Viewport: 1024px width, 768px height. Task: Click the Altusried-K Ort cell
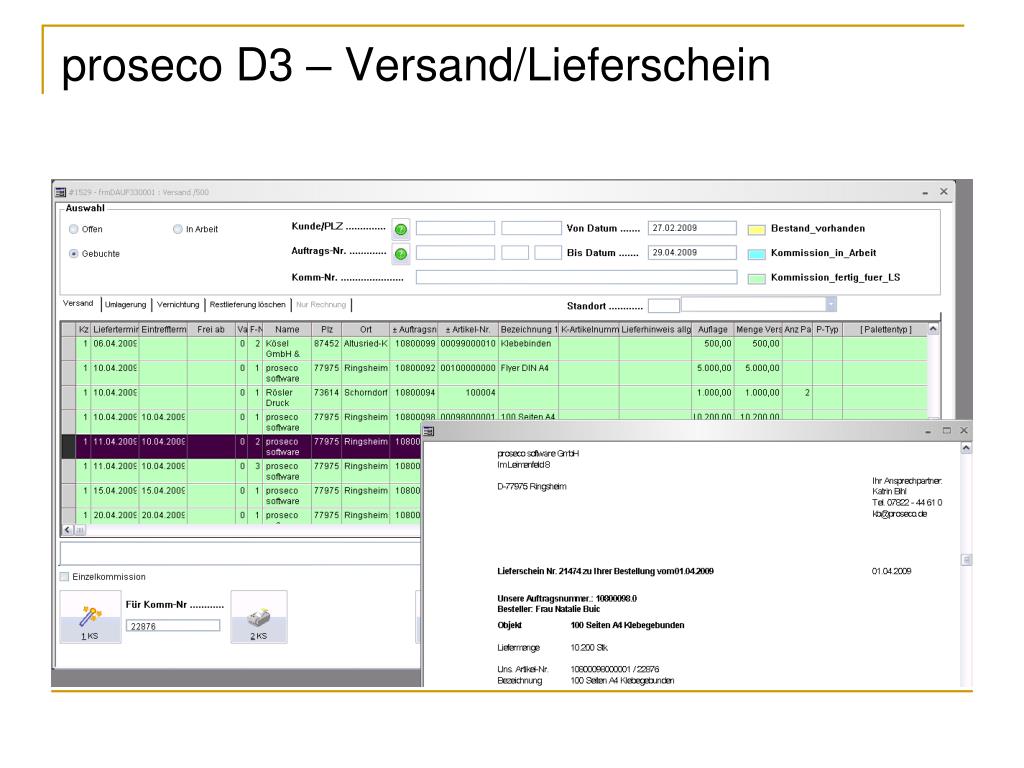366,349
